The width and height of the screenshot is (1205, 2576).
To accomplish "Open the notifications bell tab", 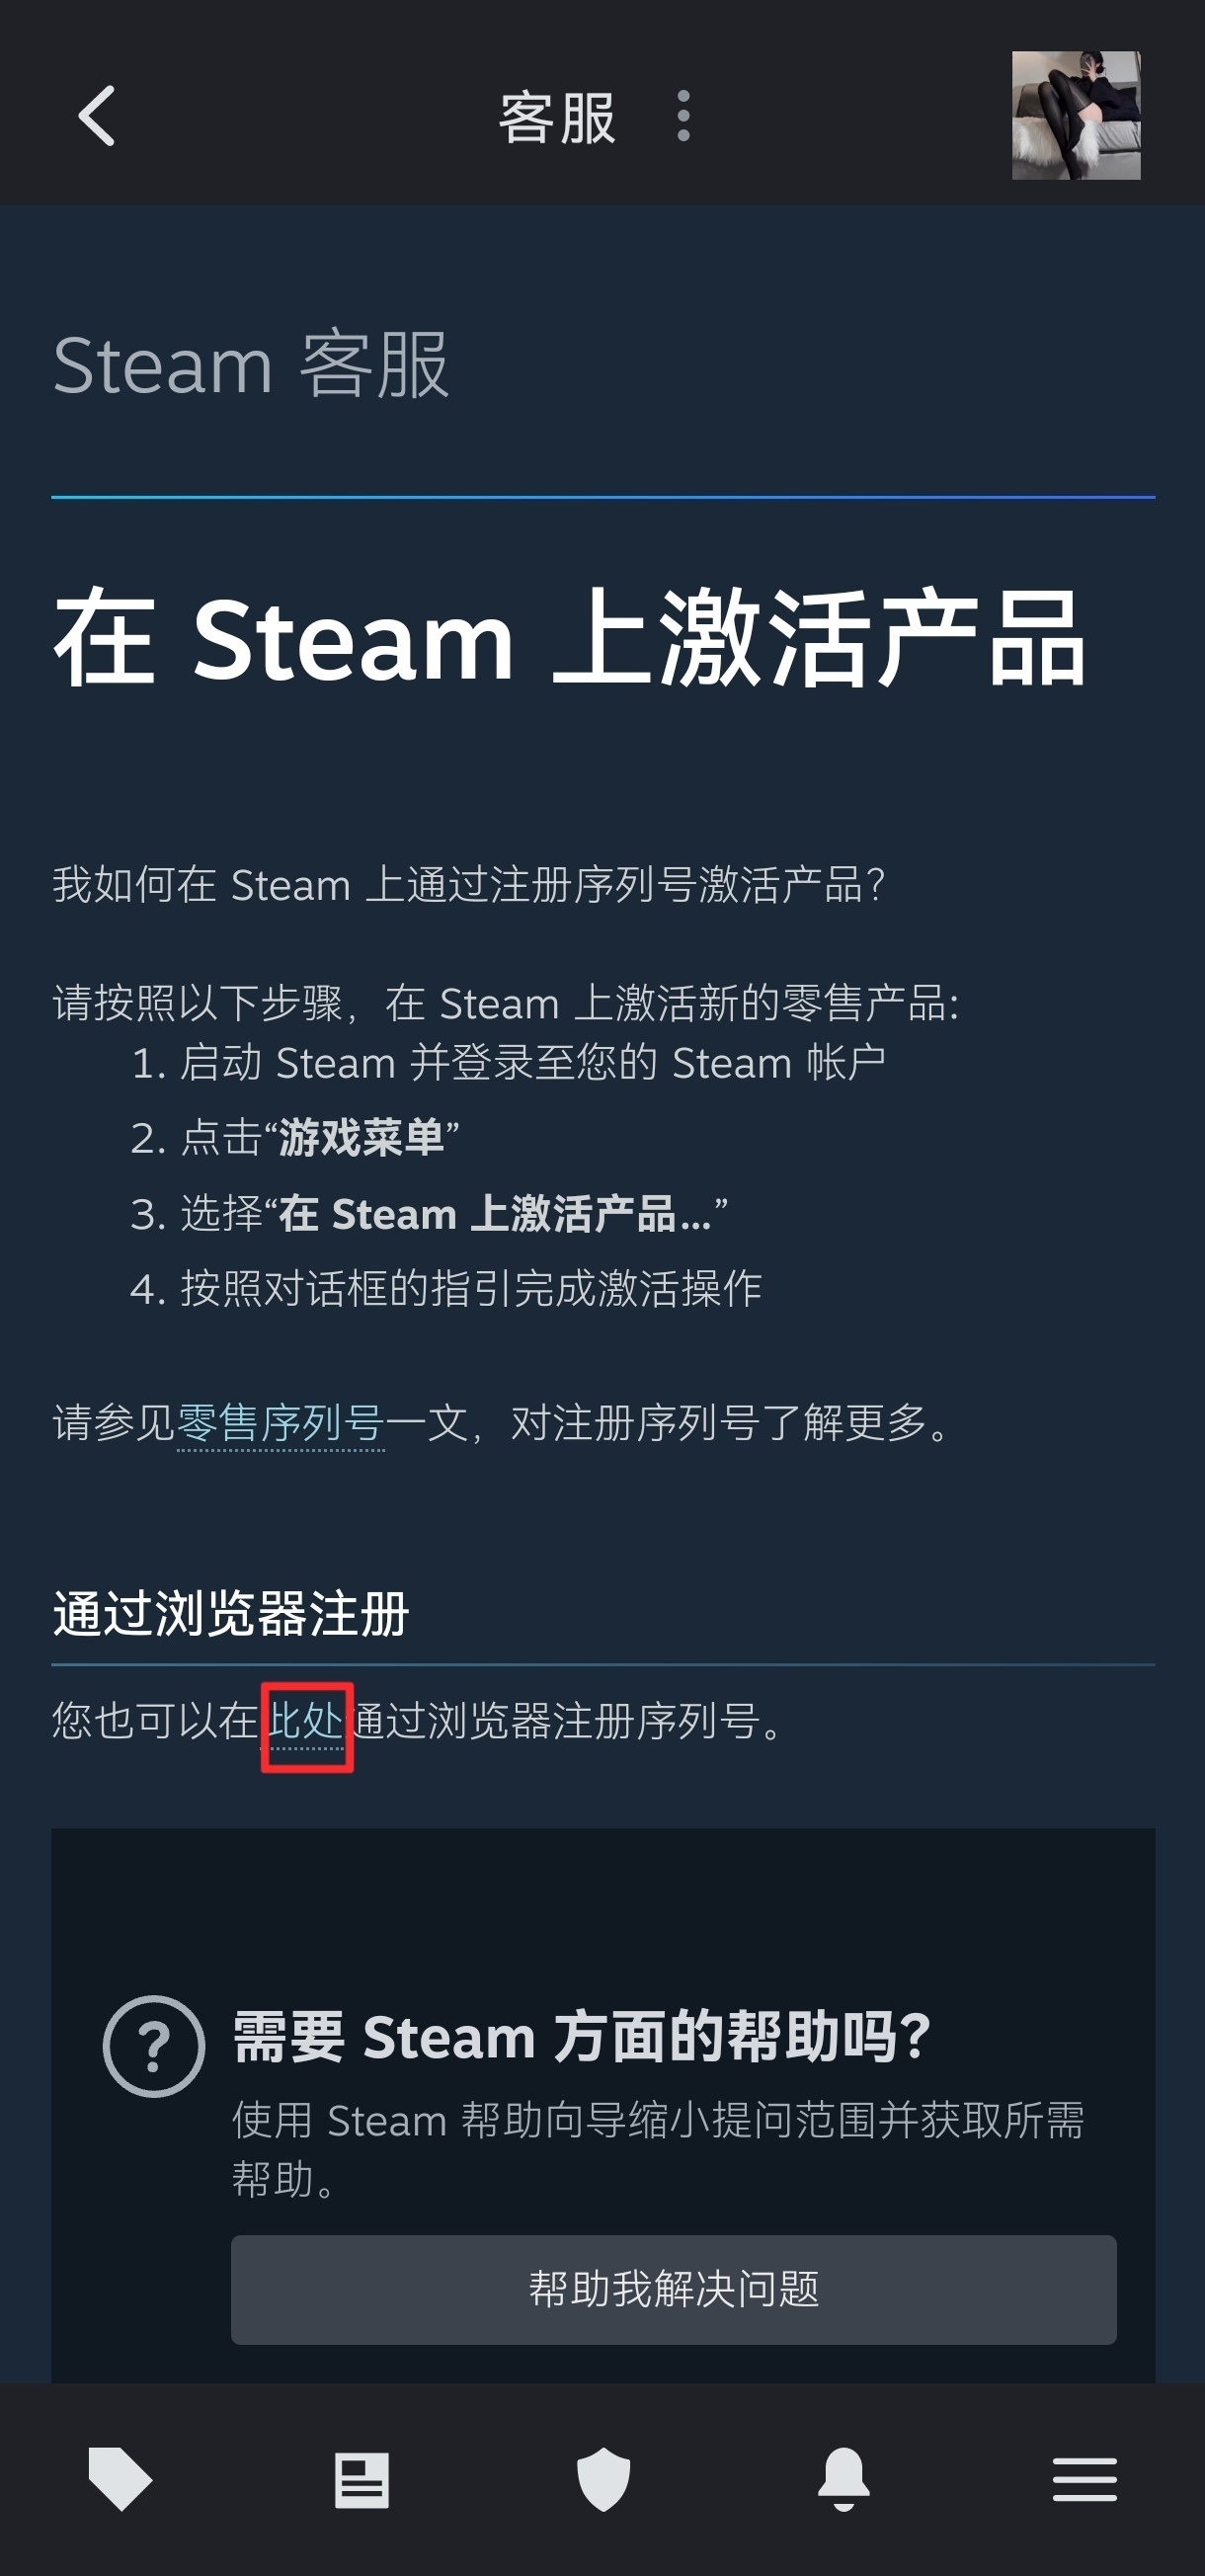I will click(844, 2479).
